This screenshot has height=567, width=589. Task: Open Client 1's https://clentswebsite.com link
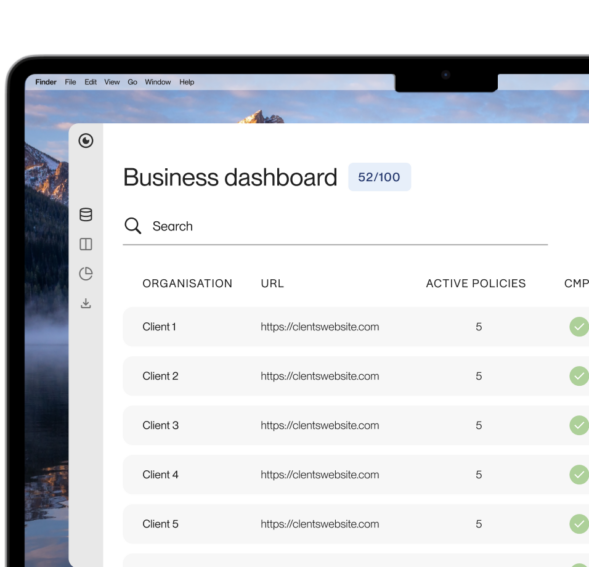pos(320,327)
